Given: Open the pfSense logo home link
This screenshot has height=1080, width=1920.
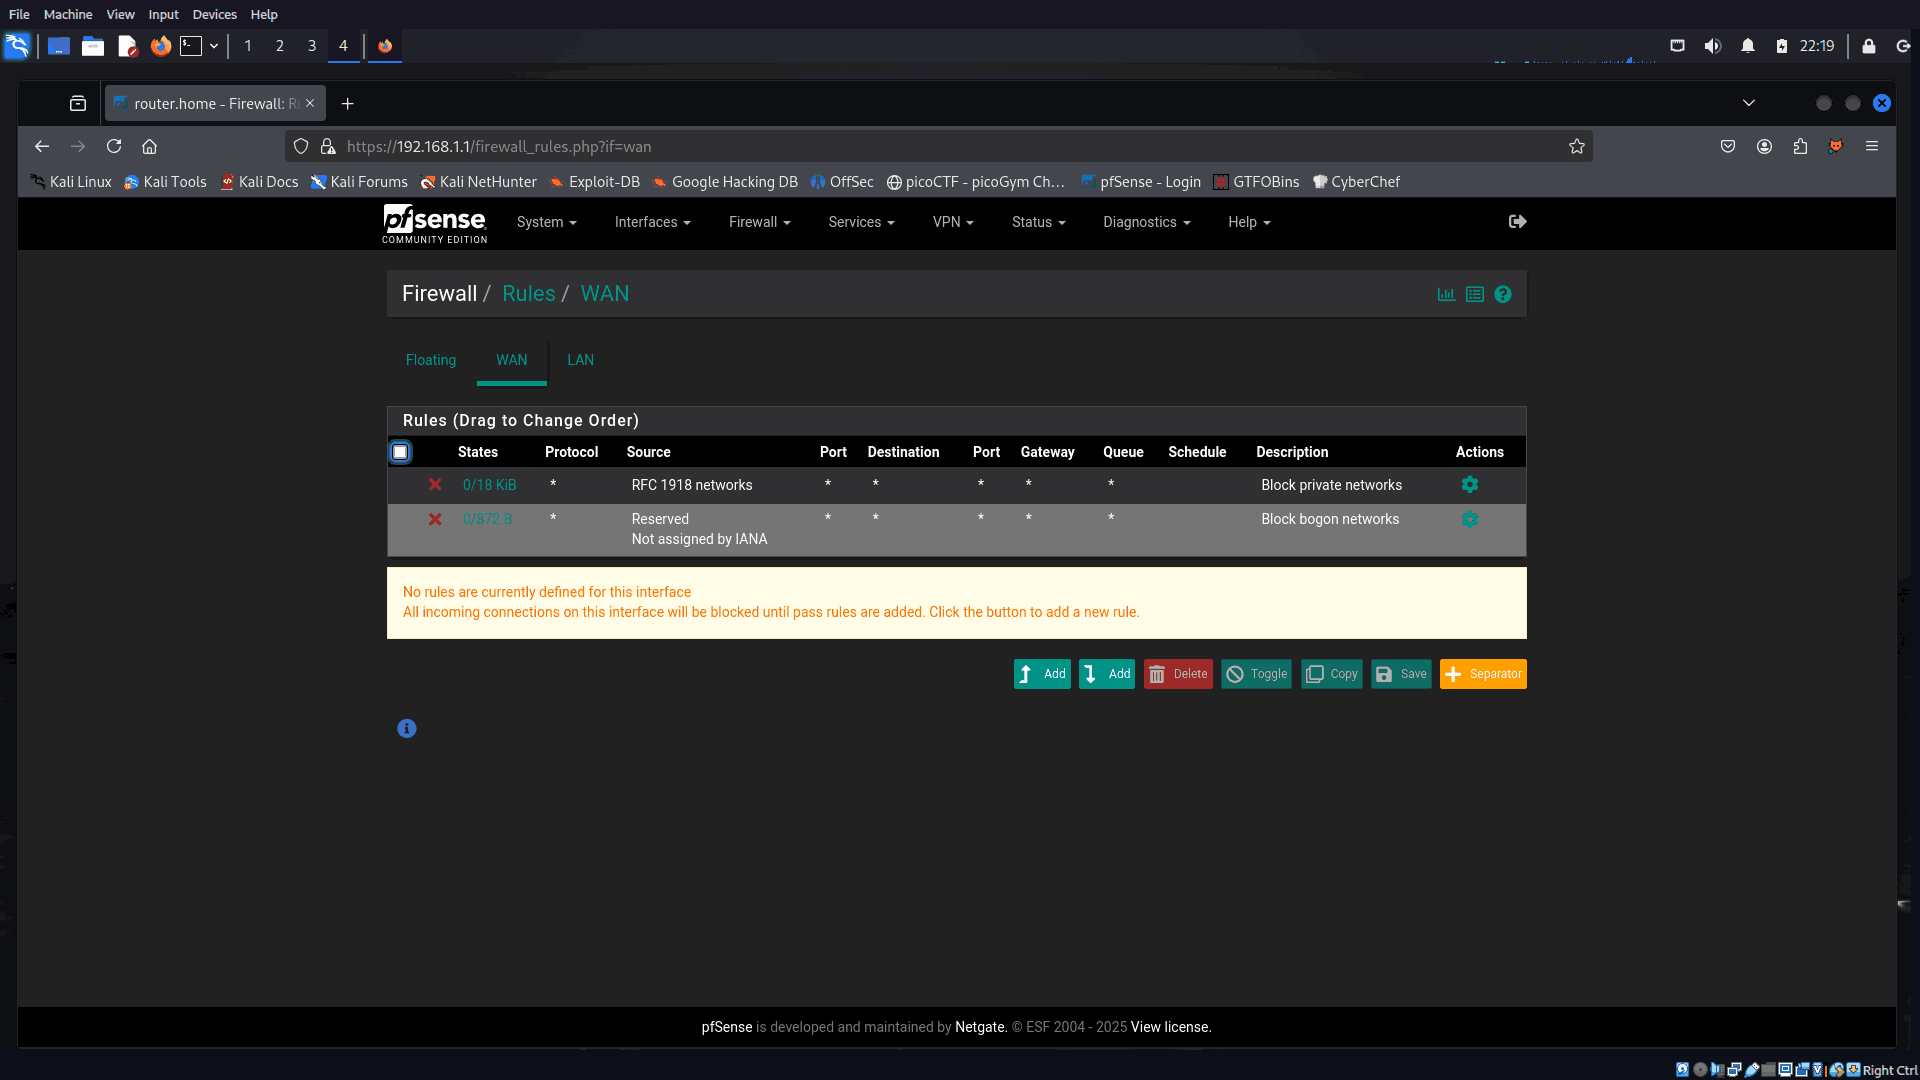Looking at the screenshot, I should pos(434,223).
